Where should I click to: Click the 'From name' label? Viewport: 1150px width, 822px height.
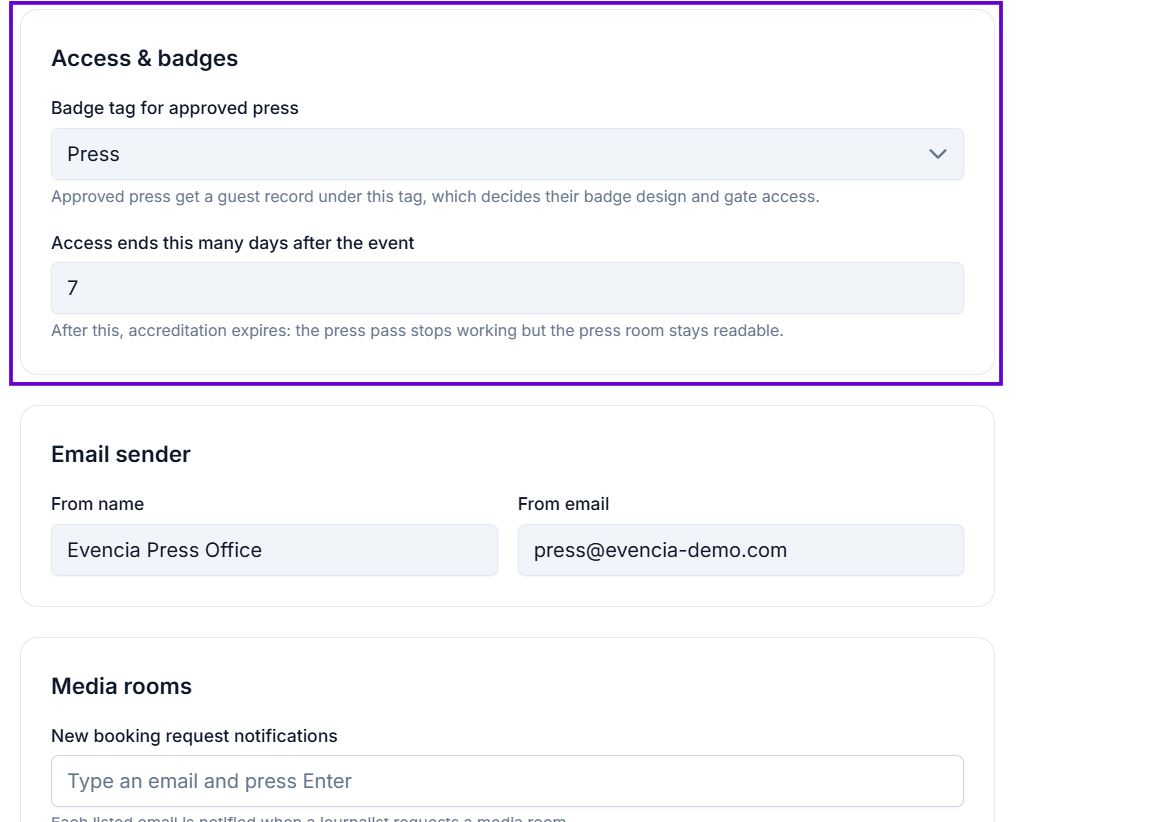pos(98,504)
